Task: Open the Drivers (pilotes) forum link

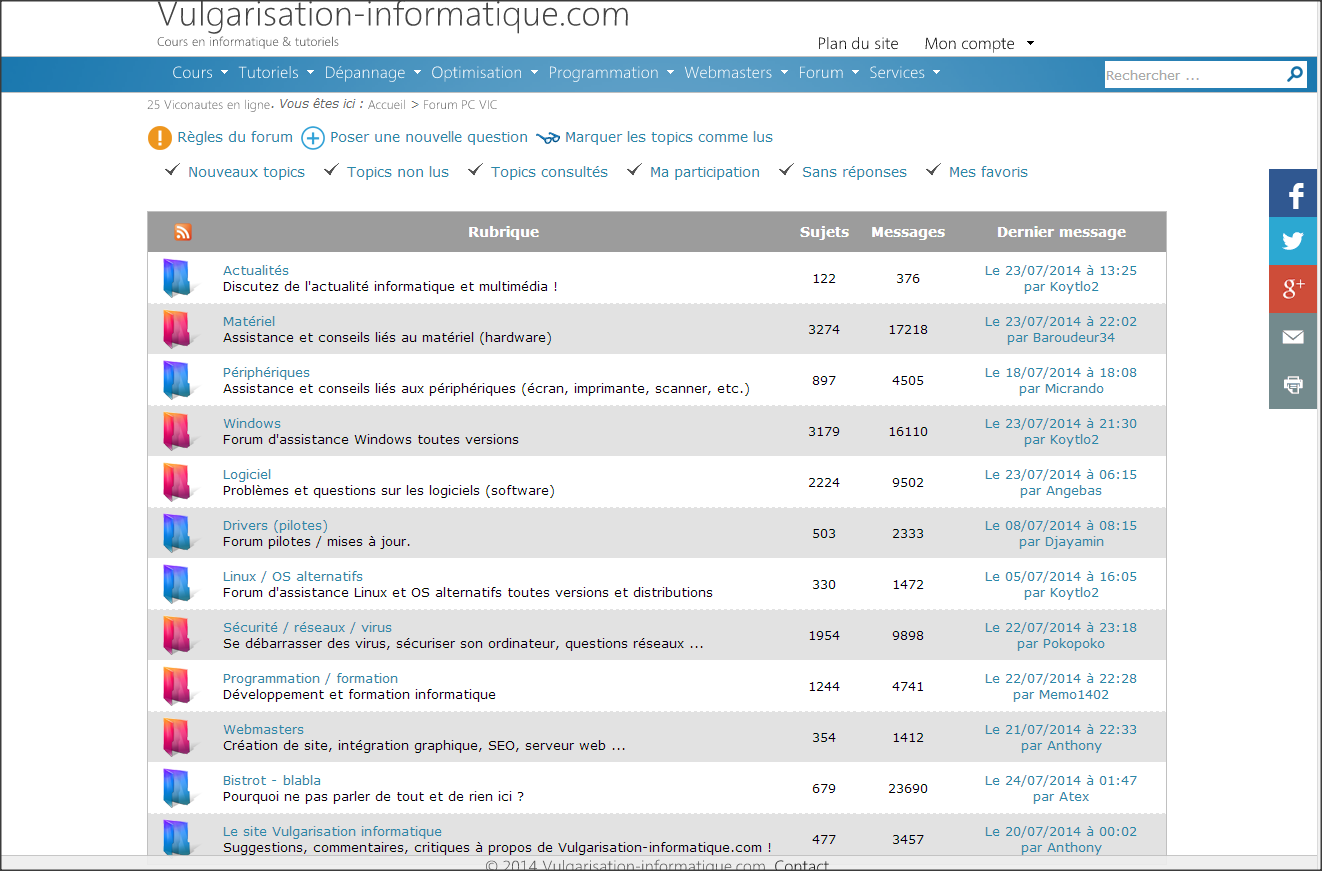Action: [x=275, y=526]
